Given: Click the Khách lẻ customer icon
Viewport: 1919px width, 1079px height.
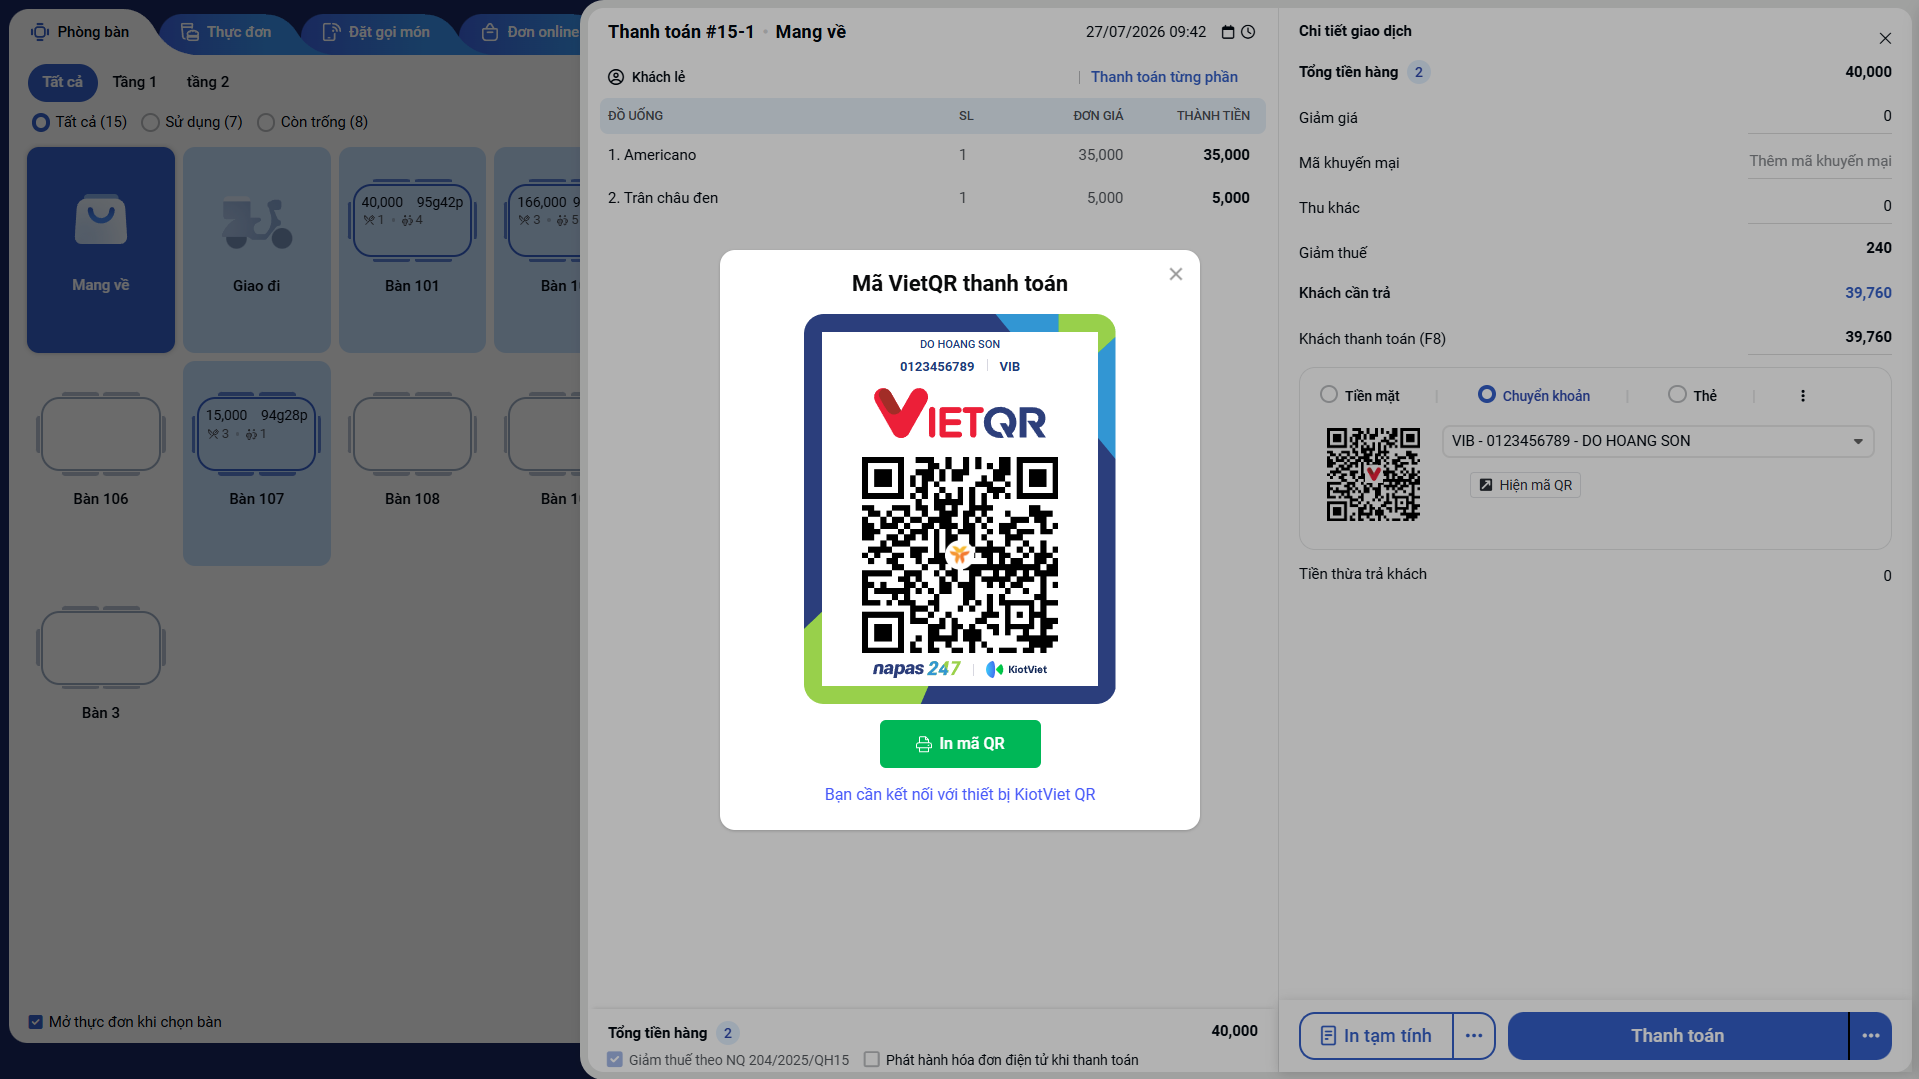Looking at the screenshot, I should coord(616,77).
